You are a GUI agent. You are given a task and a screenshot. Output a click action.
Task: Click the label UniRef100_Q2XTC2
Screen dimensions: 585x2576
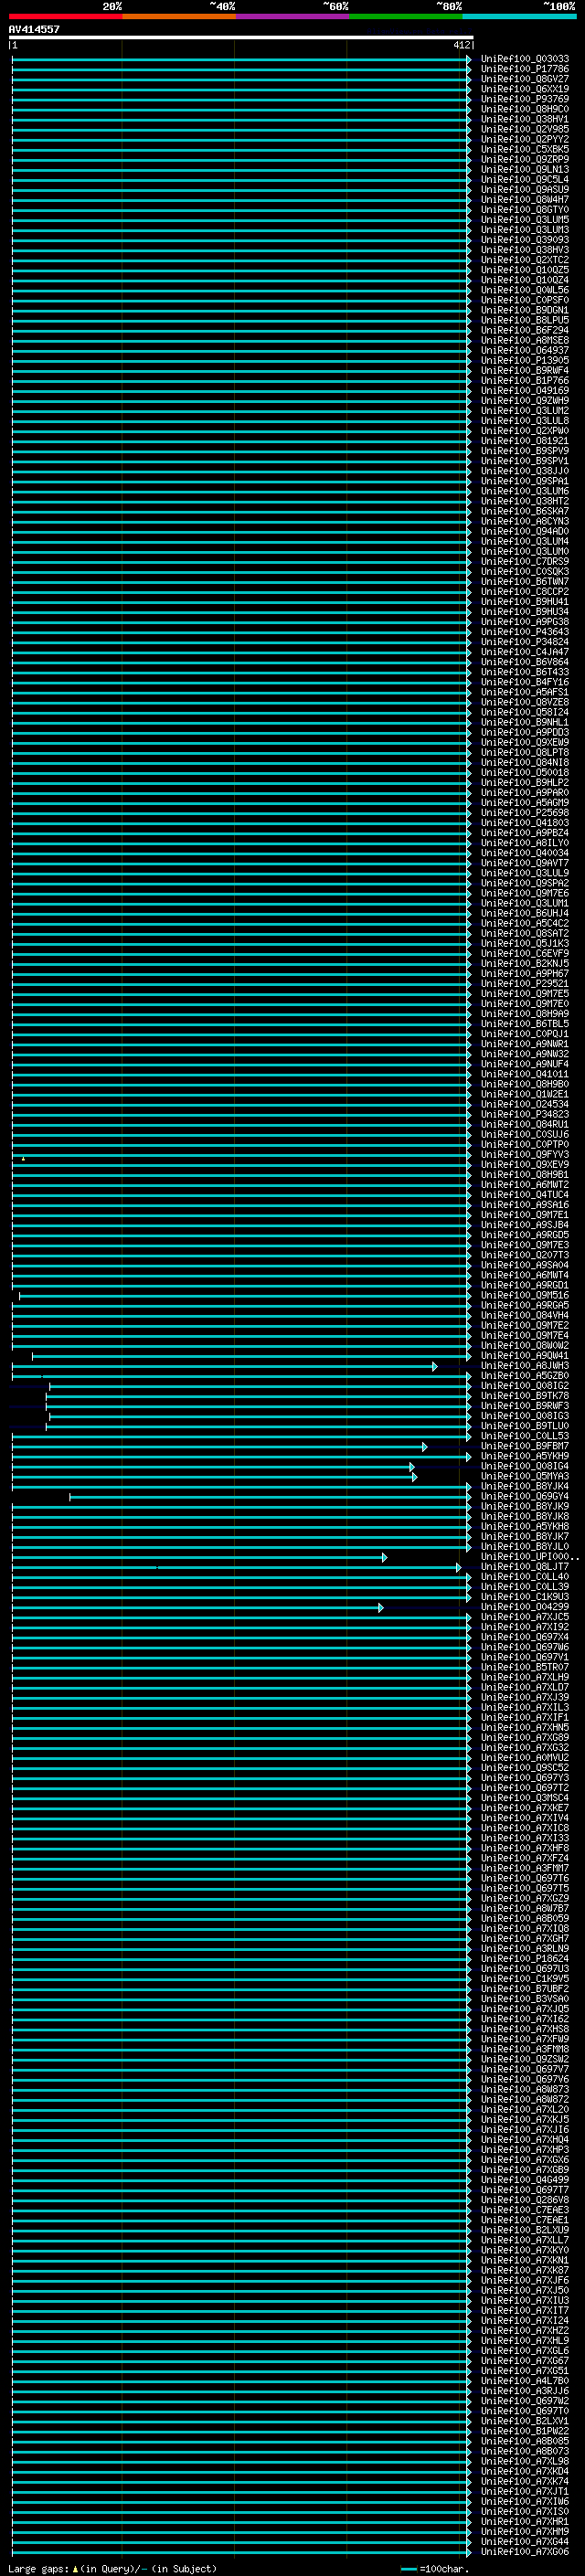(524, 260)
